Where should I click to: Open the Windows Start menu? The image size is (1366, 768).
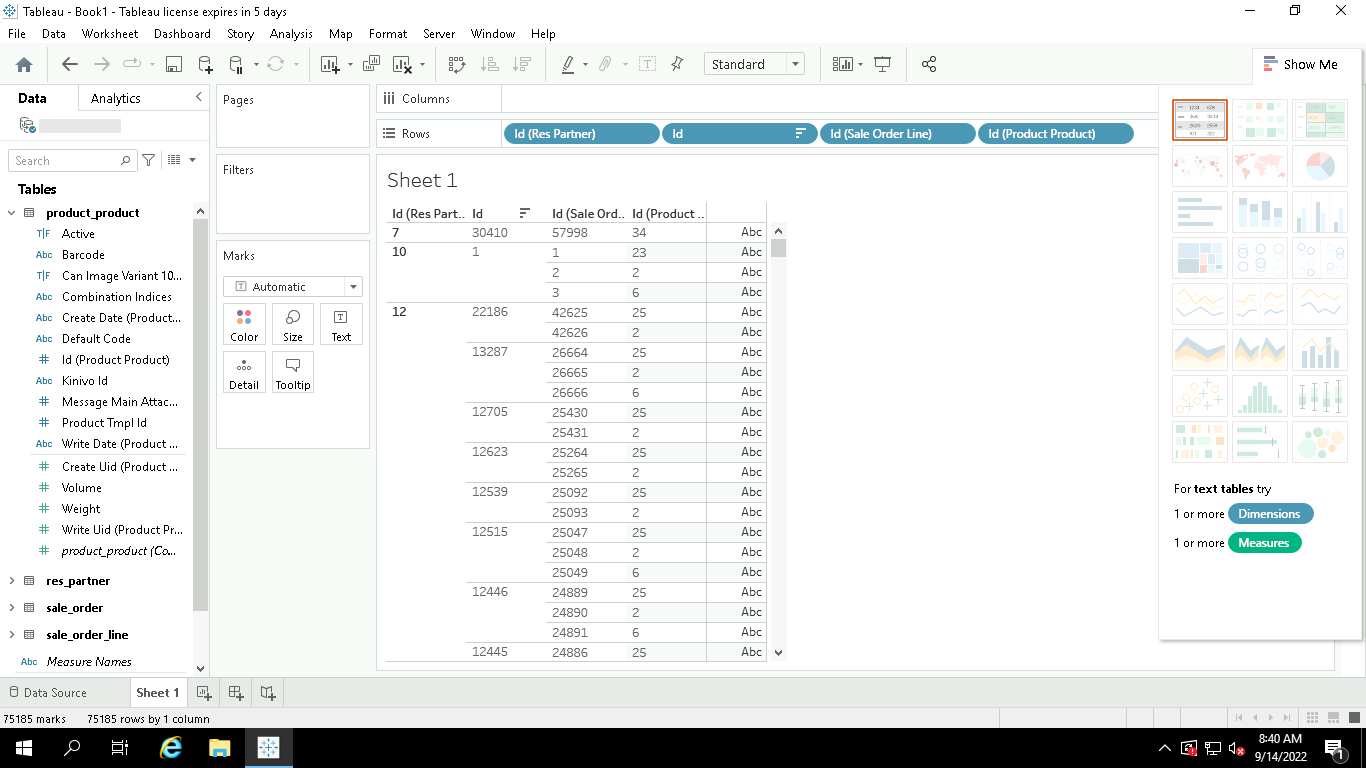coord(23,748)
